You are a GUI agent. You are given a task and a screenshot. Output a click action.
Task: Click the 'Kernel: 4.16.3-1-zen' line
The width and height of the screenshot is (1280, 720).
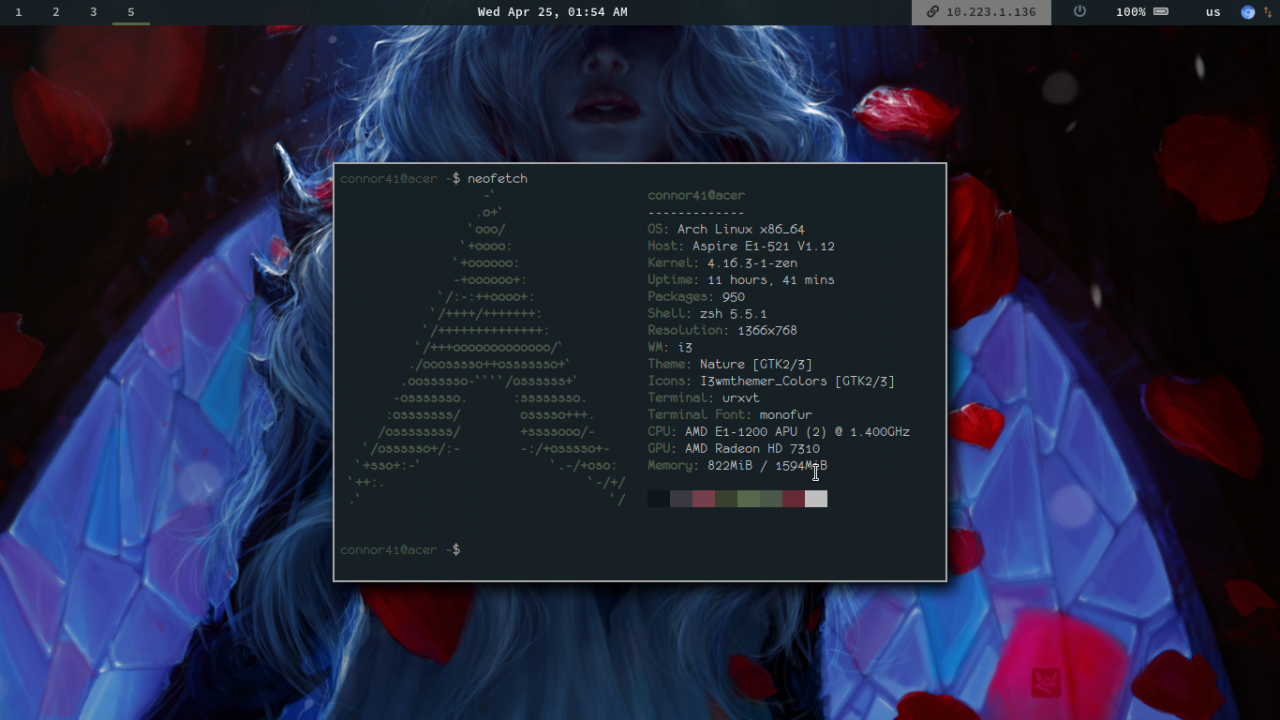[722, 263]
